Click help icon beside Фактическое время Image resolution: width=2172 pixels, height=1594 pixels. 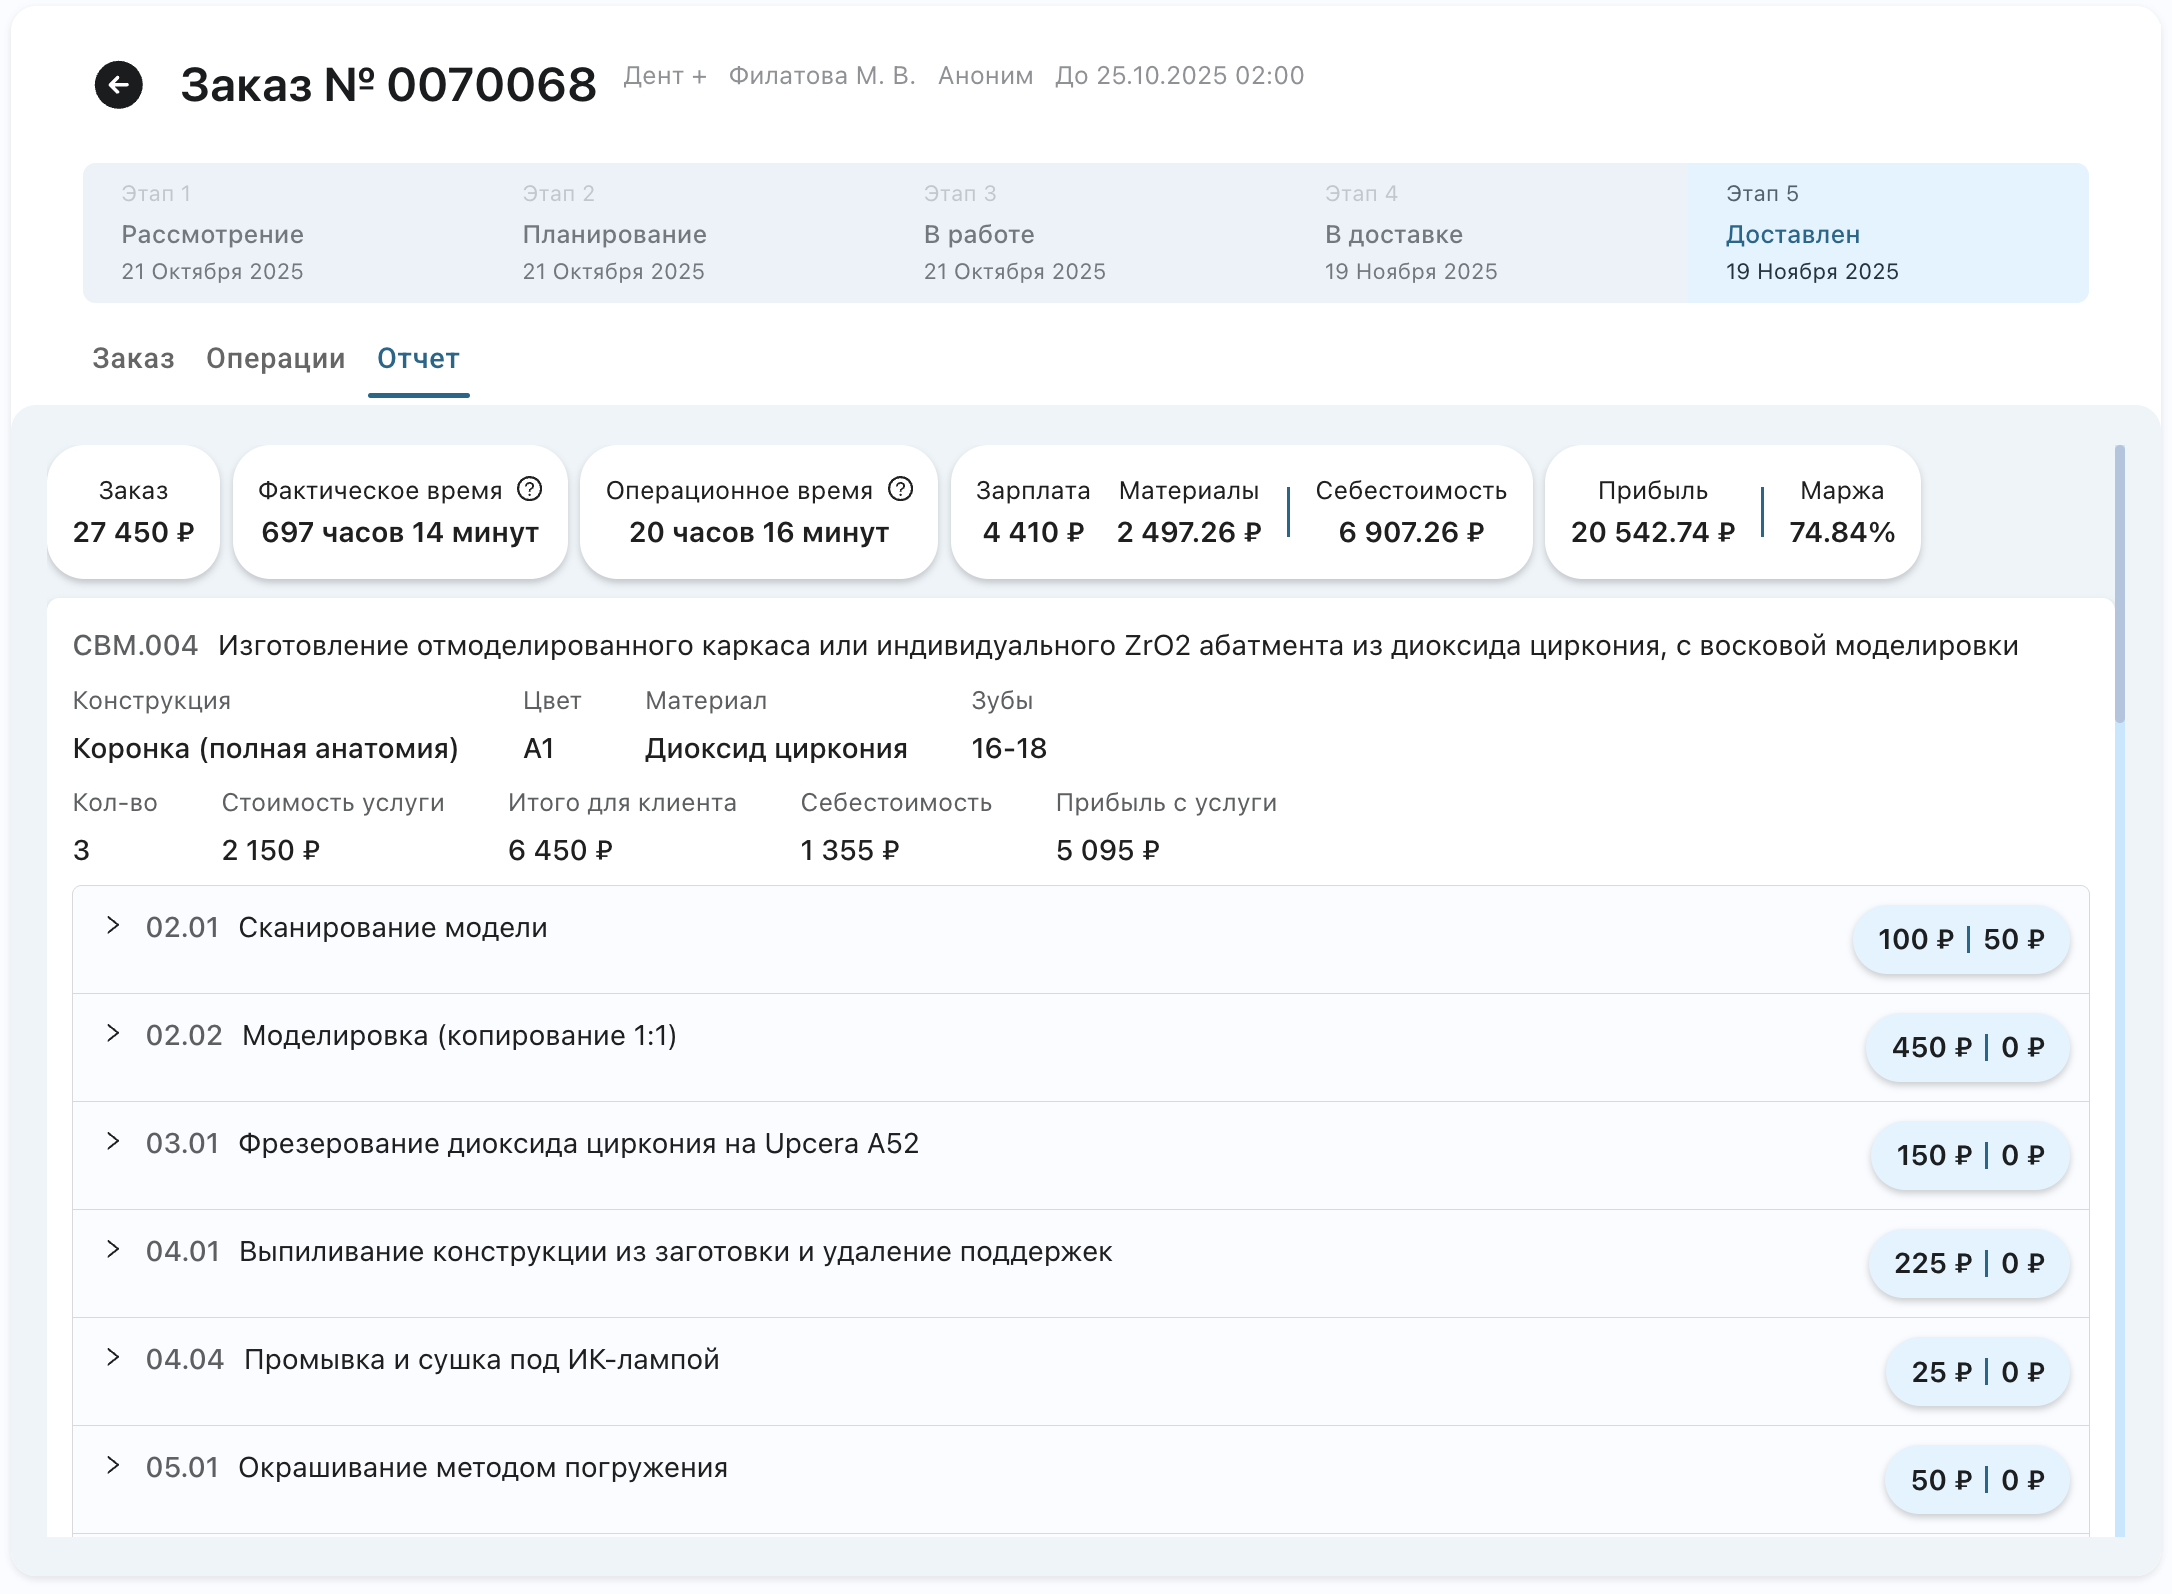[x=529, y=489]
